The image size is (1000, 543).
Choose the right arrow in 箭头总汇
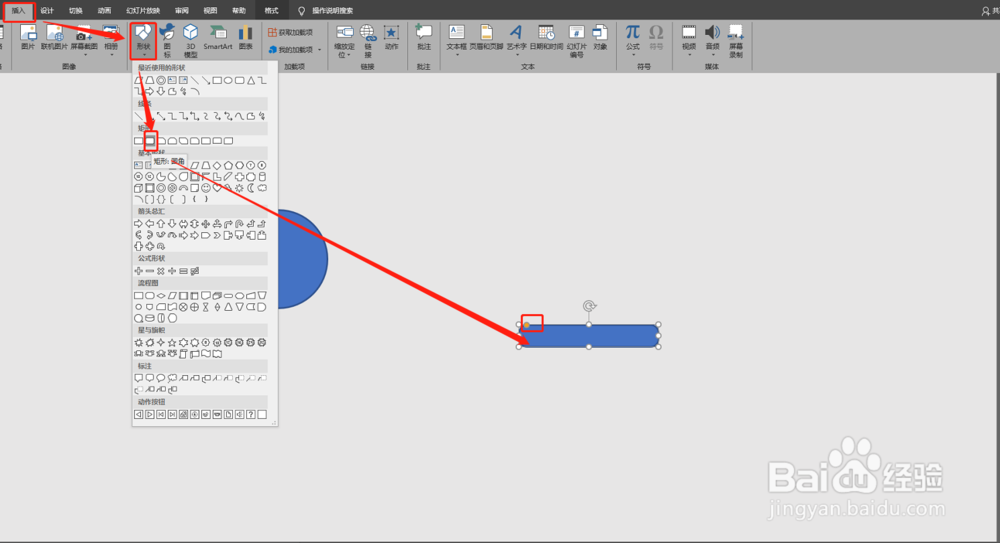click(x=138, y=223)
